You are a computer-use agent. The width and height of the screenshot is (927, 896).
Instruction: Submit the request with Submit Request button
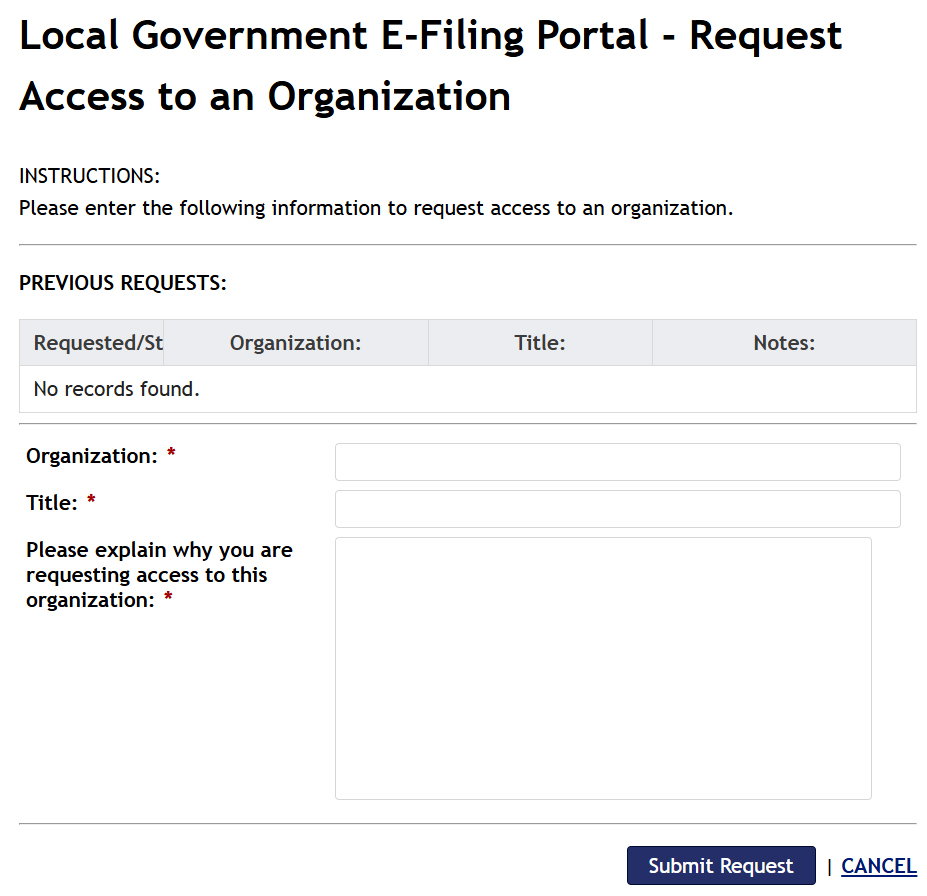point(721,866)
